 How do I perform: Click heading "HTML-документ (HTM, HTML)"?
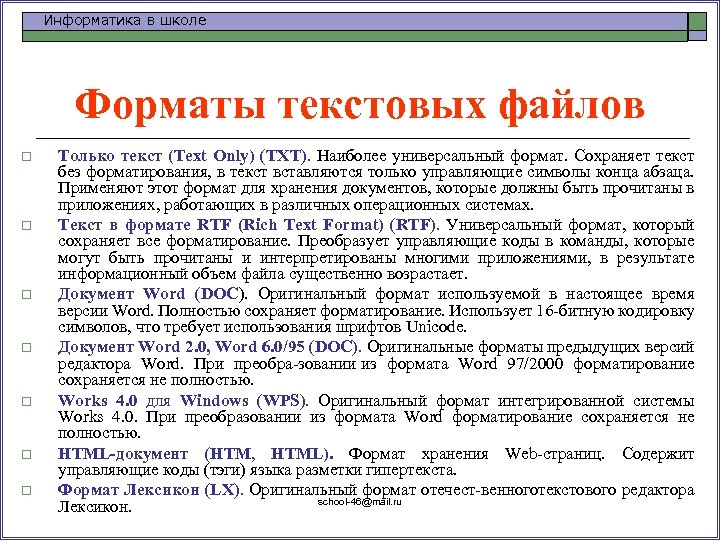coord(194,454)
